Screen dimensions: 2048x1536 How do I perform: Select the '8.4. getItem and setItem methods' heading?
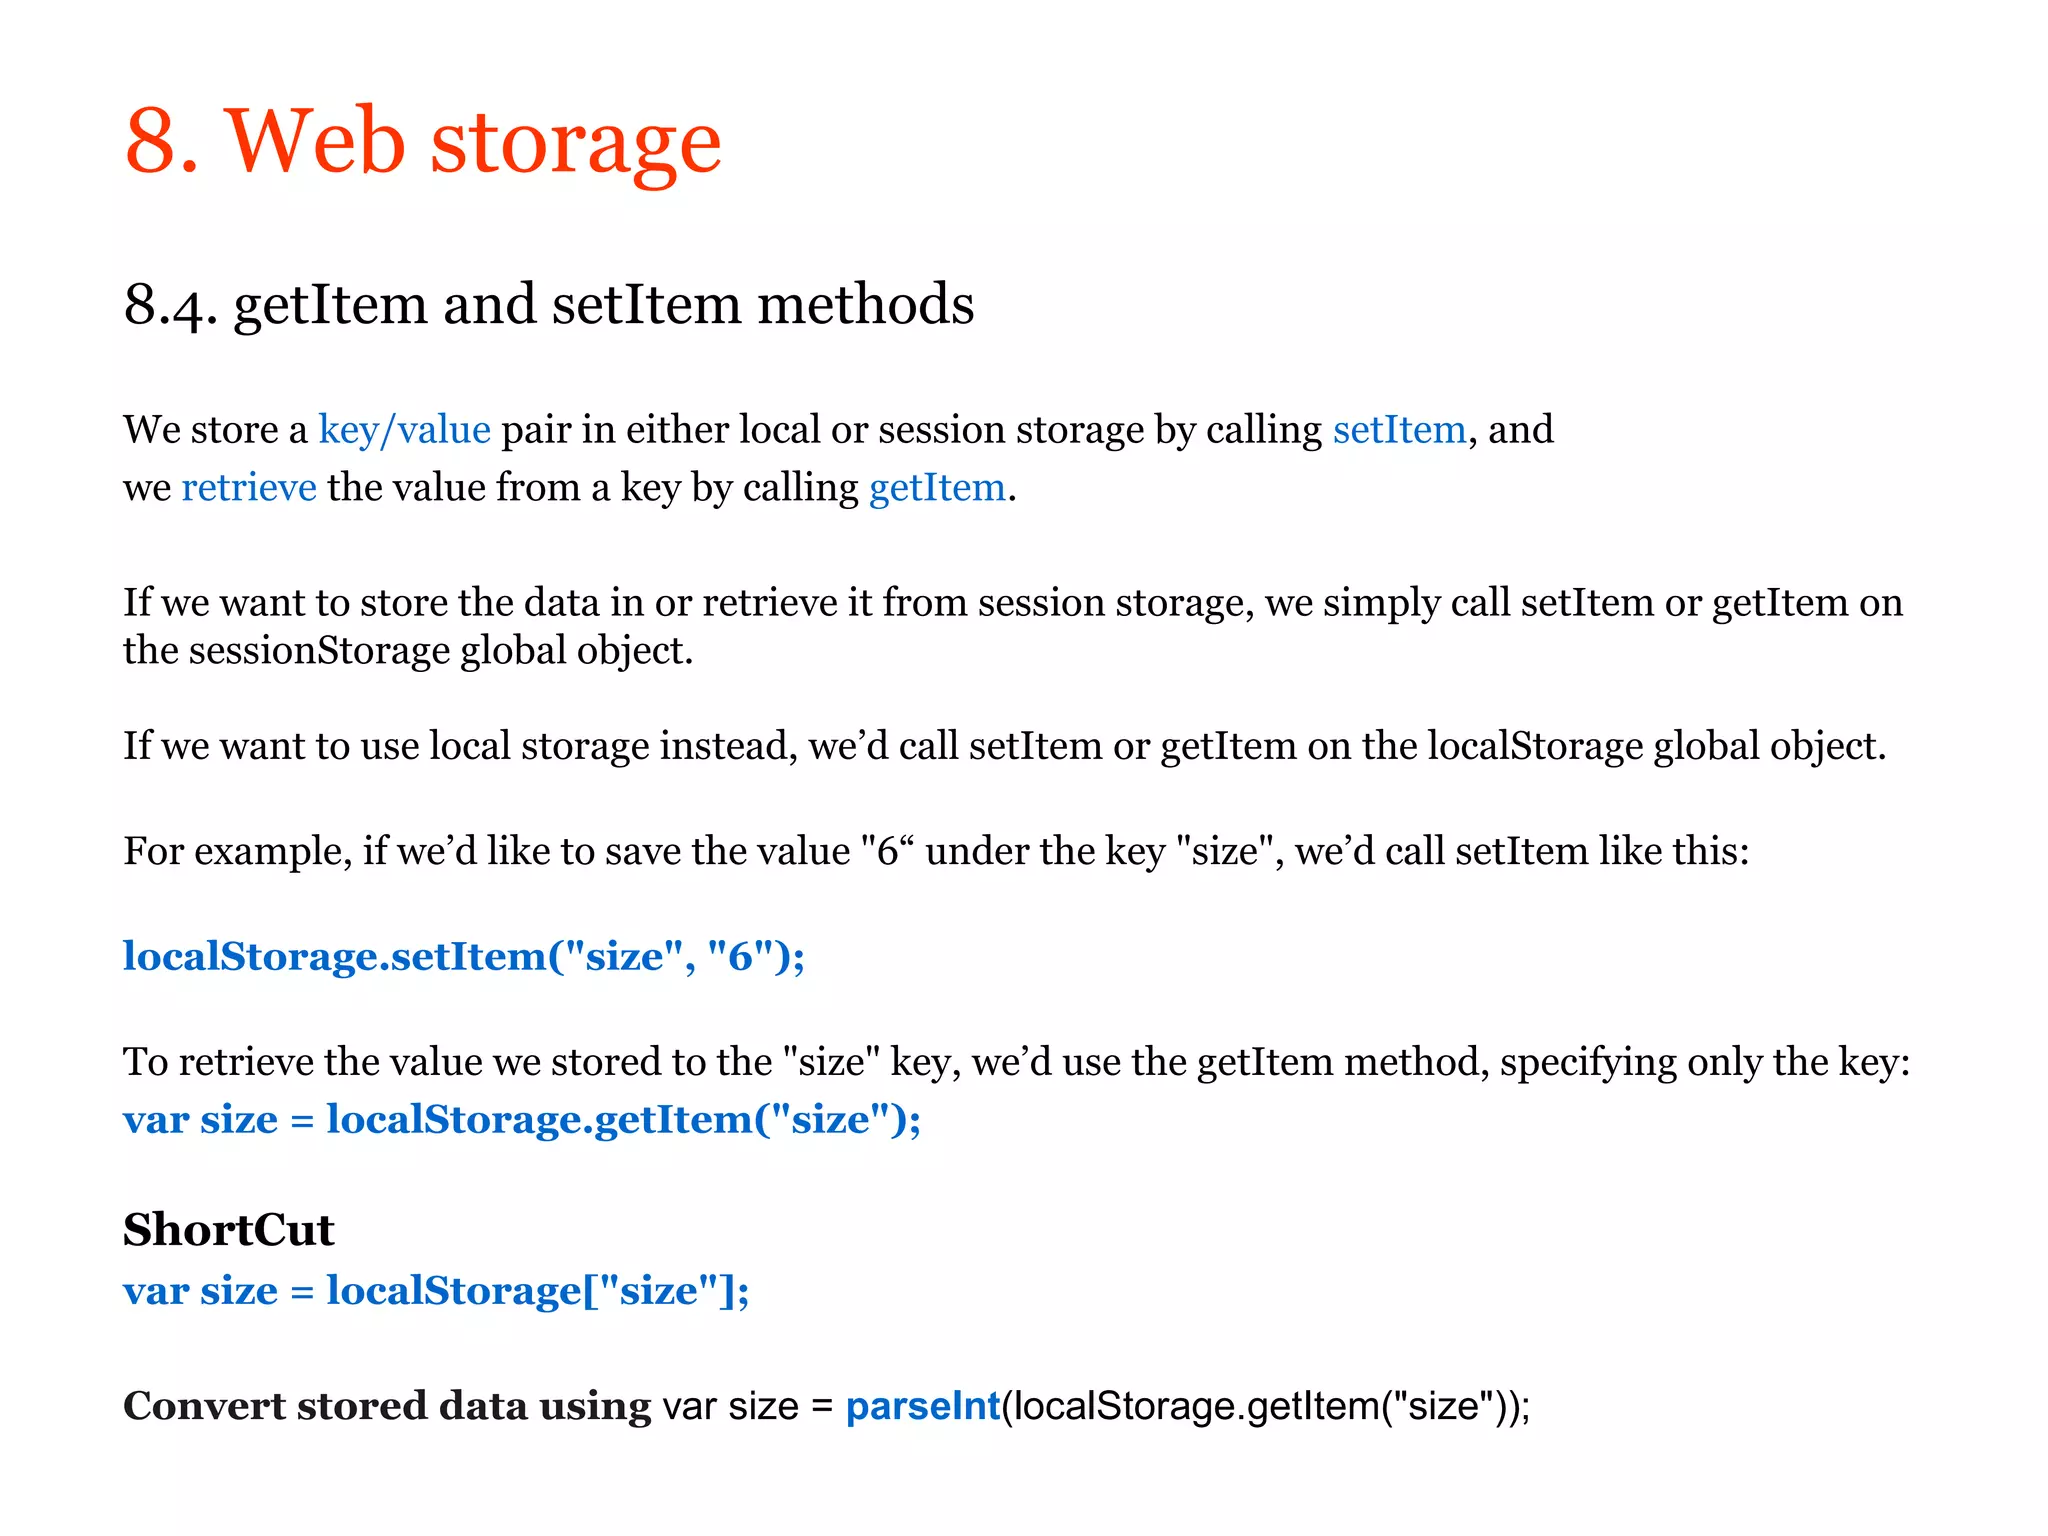pos(549,304)
